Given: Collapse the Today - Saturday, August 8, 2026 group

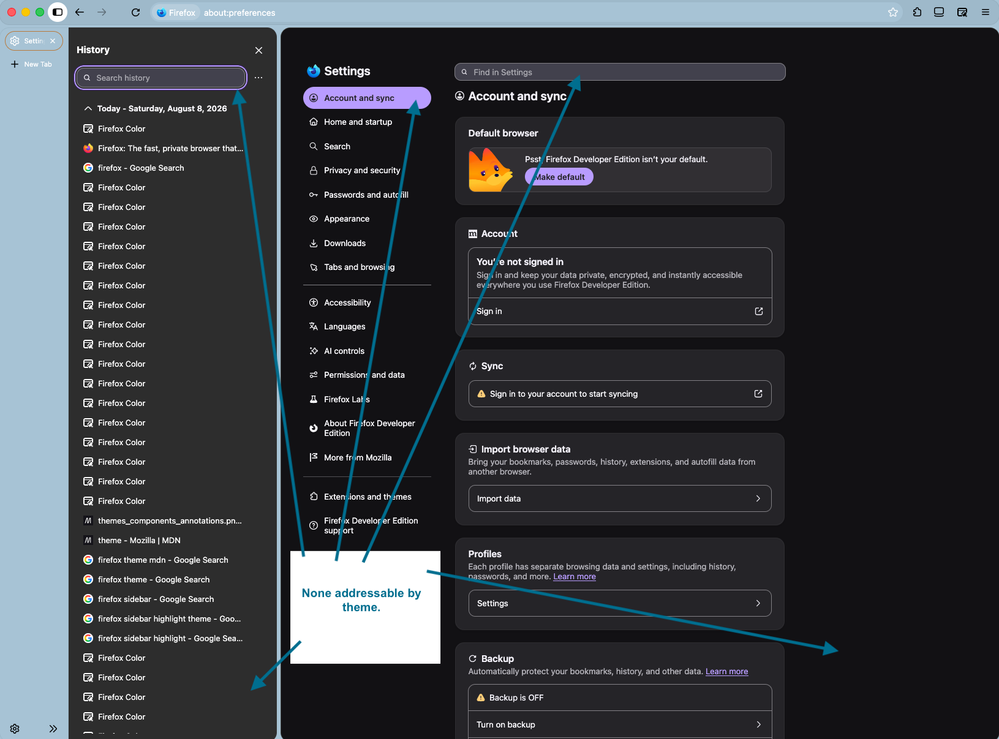Looking at the screenshot, I should [x=88, y=108].
